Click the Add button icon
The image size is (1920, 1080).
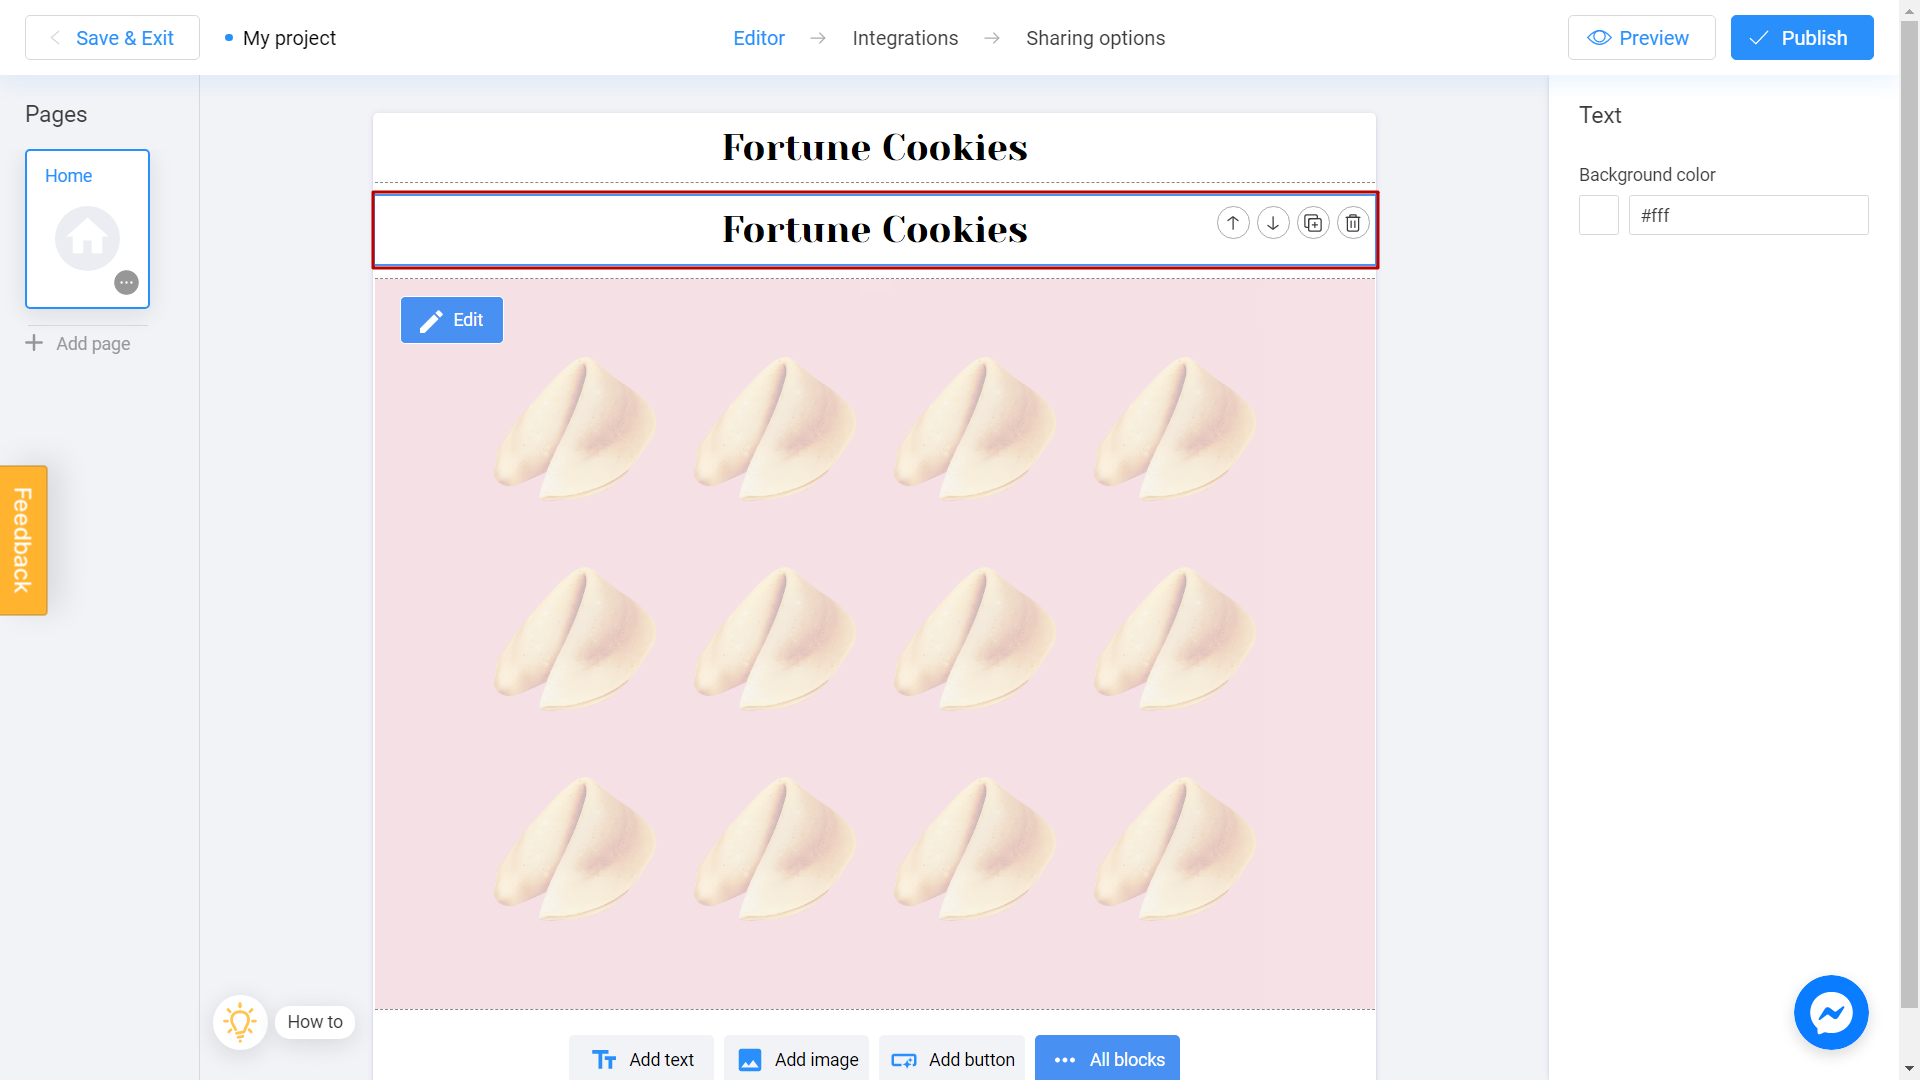[902, 1060]
